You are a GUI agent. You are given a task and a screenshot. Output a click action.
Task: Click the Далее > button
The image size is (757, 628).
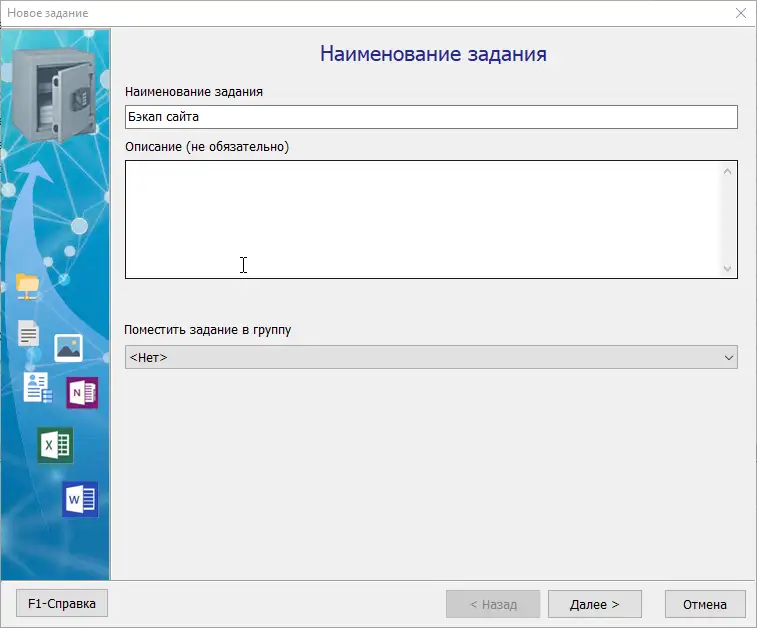point(594,604)
